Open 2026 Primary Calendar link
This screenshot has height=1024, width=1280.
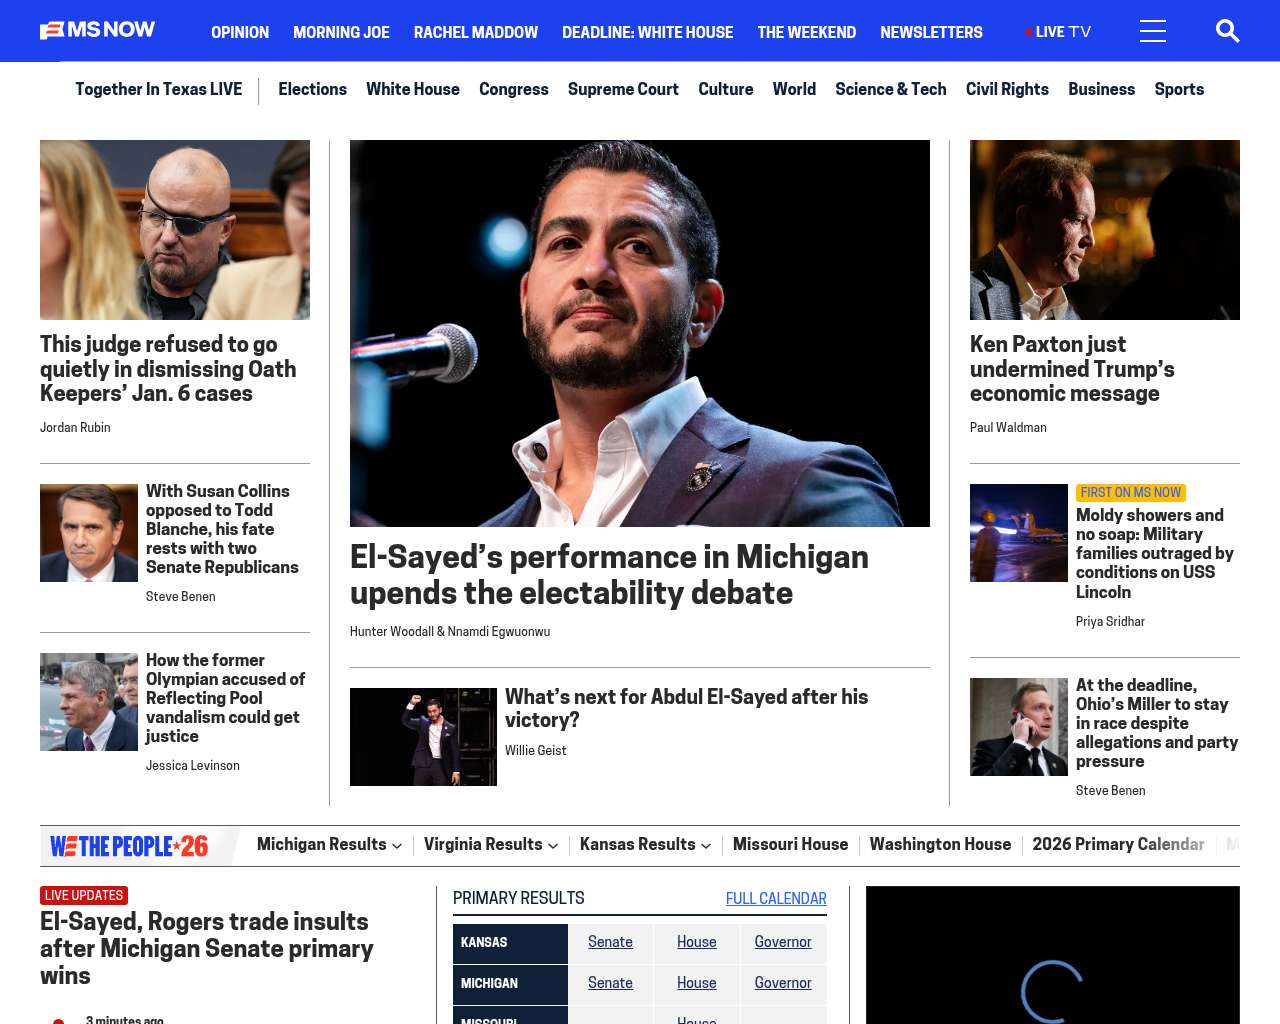[x=1118, y=845]
